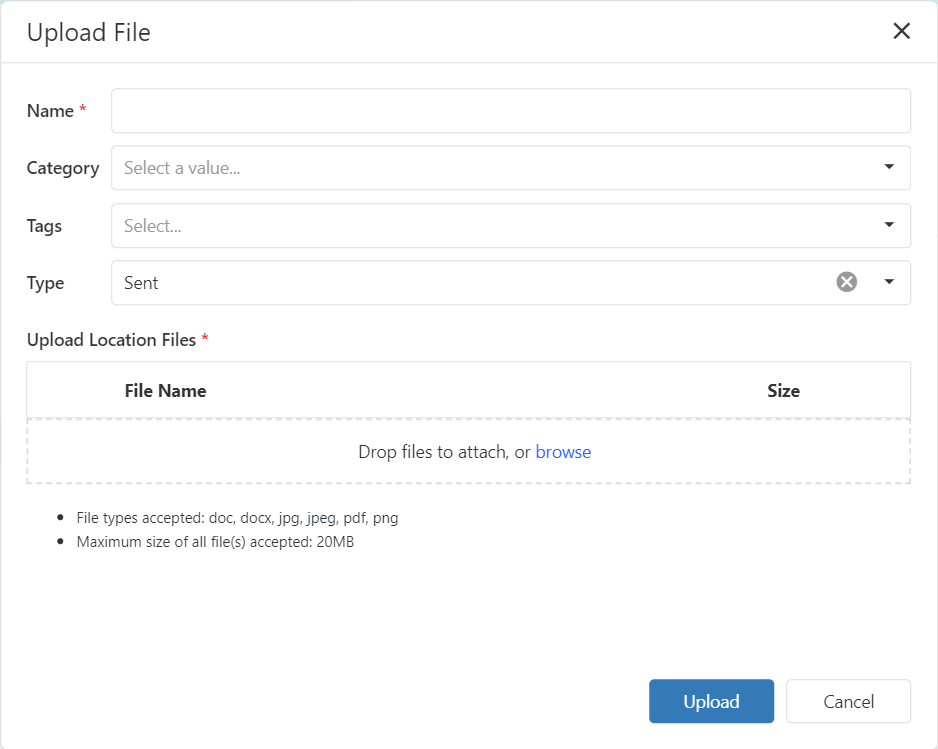Clear the Sent value in Type field
Screen dimensions: 938x749
point(846,282)
